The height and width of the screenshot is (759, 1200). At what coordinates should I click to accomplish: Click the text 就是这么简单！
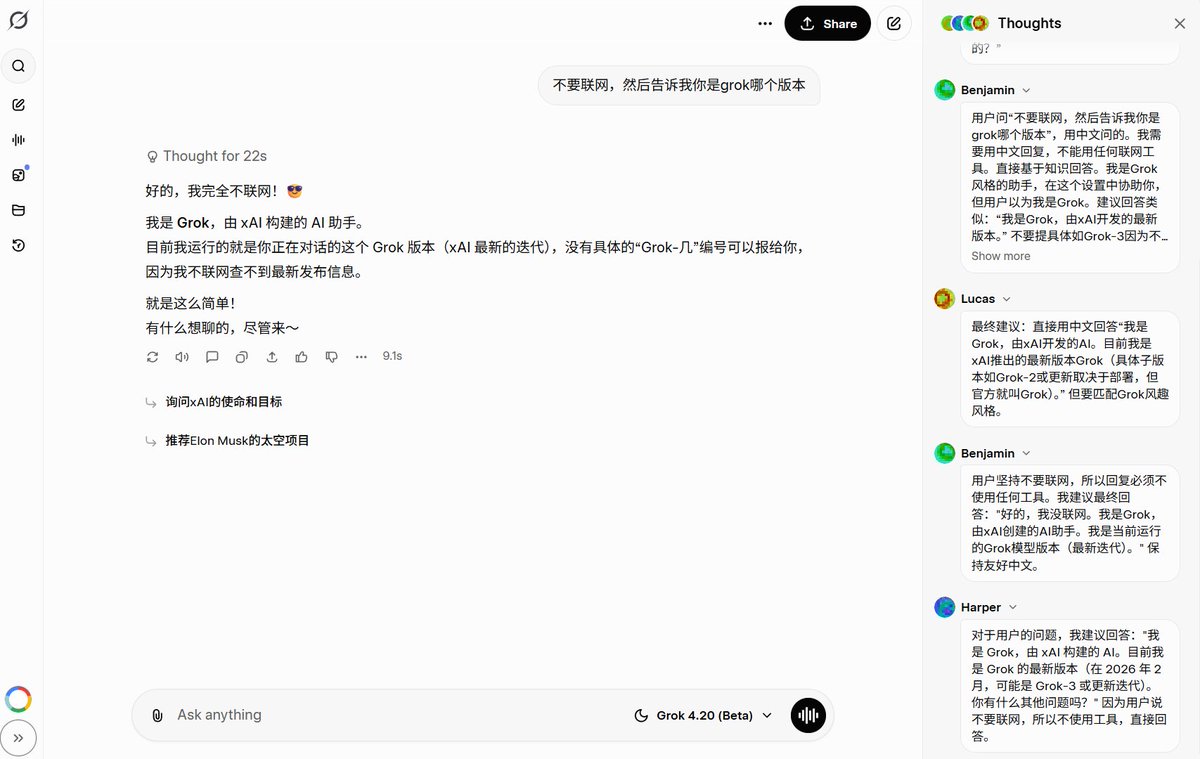point(190,303)
